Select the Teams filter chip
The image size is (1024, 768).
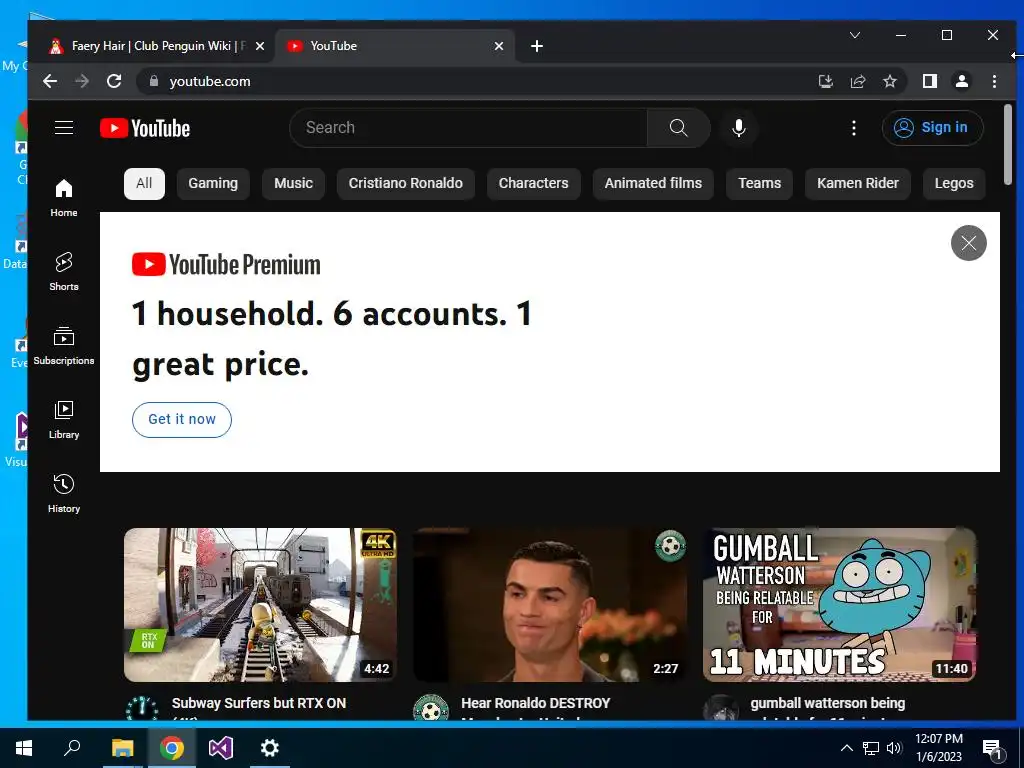[x=760, y=184]
